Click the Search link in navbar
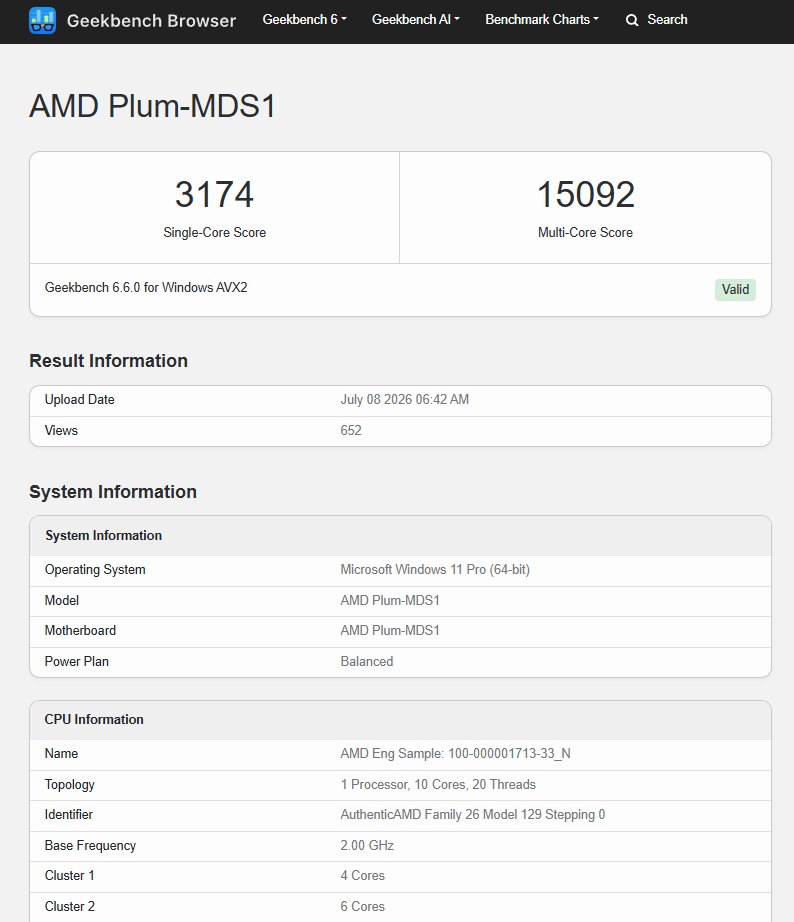The image size is (794, 922). 667,19
